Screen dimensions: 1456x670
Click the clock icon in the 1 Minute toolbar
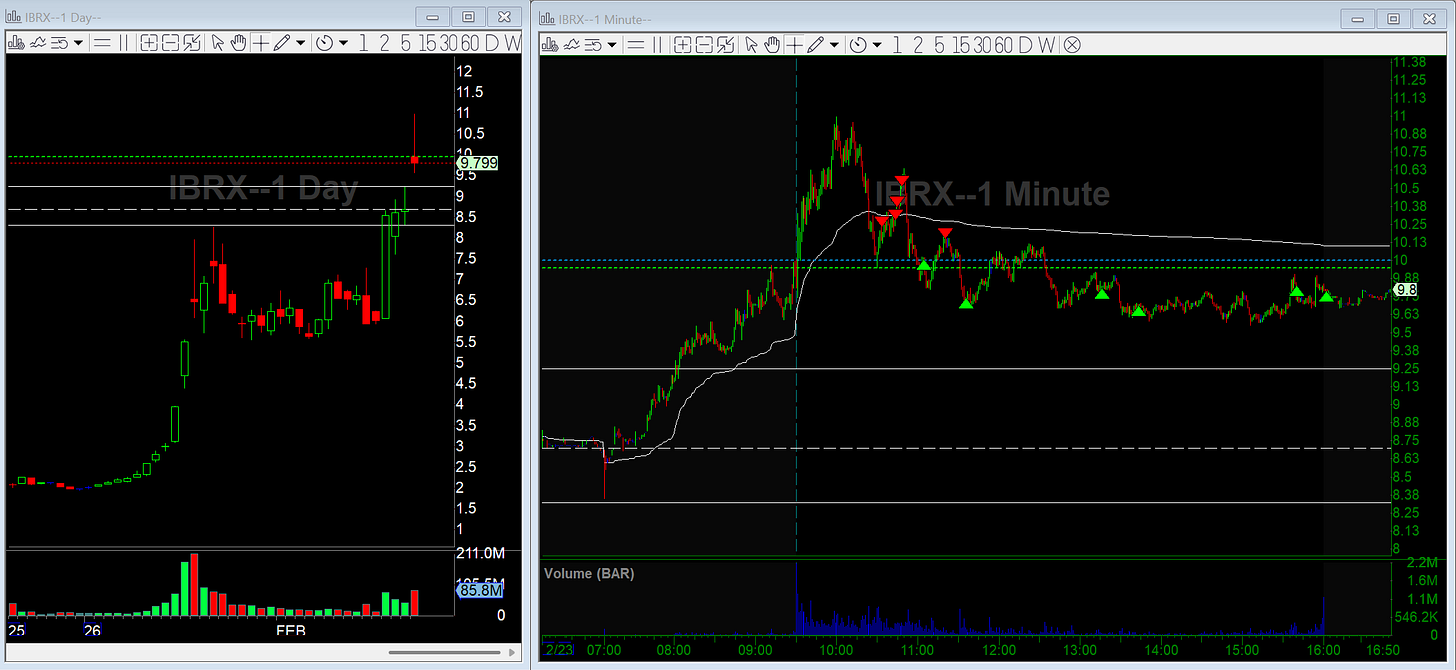(x=858, y=45)
